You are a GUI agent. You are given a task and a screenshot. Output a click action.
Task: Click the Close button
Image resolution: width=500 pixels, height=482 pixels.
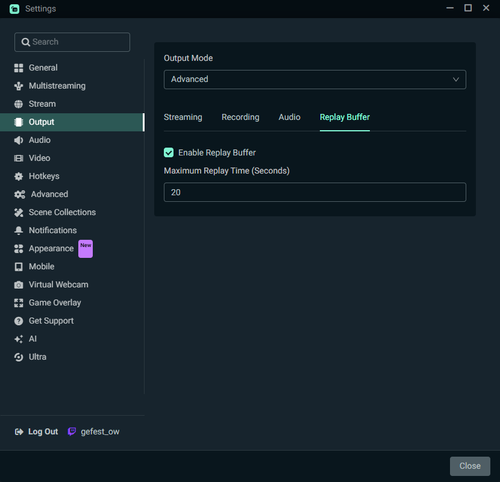pyautogui.click(x=470, y=466)
